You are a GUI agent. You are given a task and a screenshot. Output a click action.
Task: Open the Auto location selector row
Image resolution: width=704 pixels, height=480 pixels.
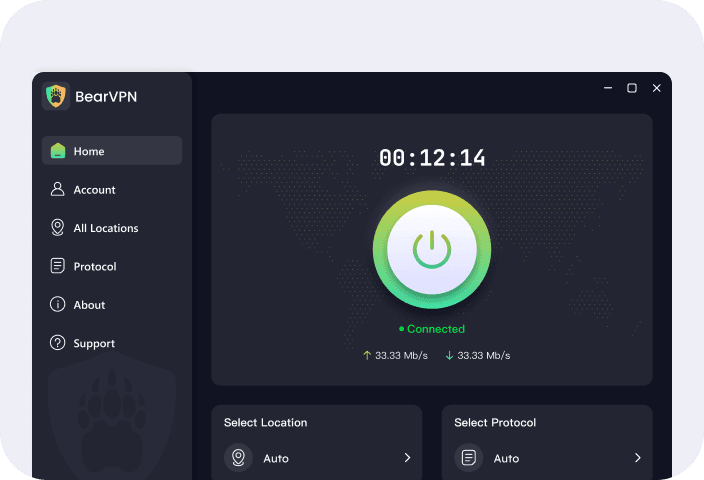click(x=316, y=458)
